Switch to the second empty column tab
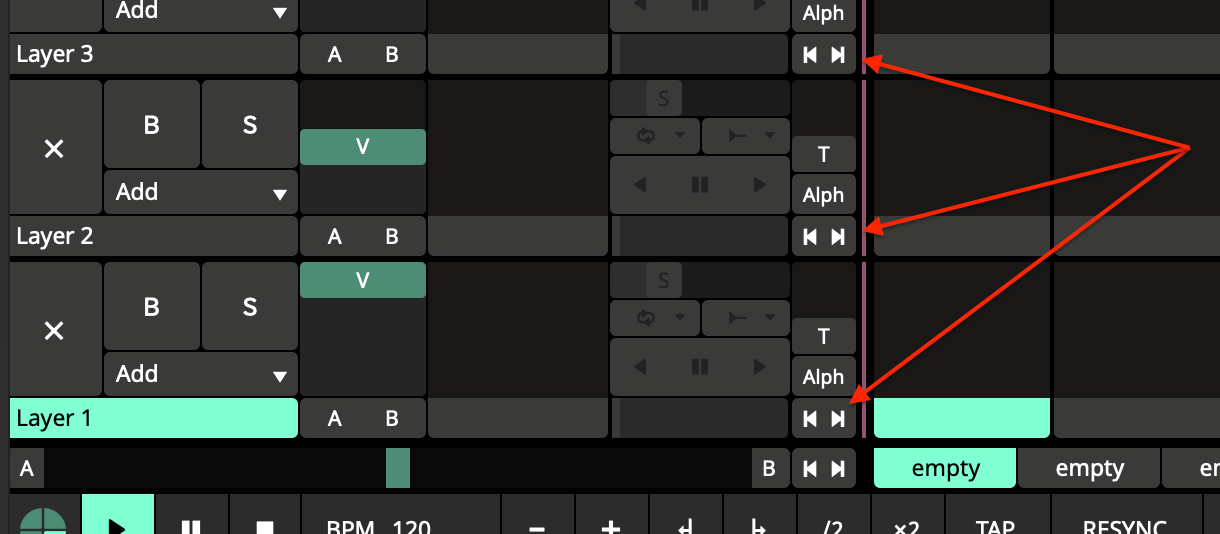 (1089, 468)
